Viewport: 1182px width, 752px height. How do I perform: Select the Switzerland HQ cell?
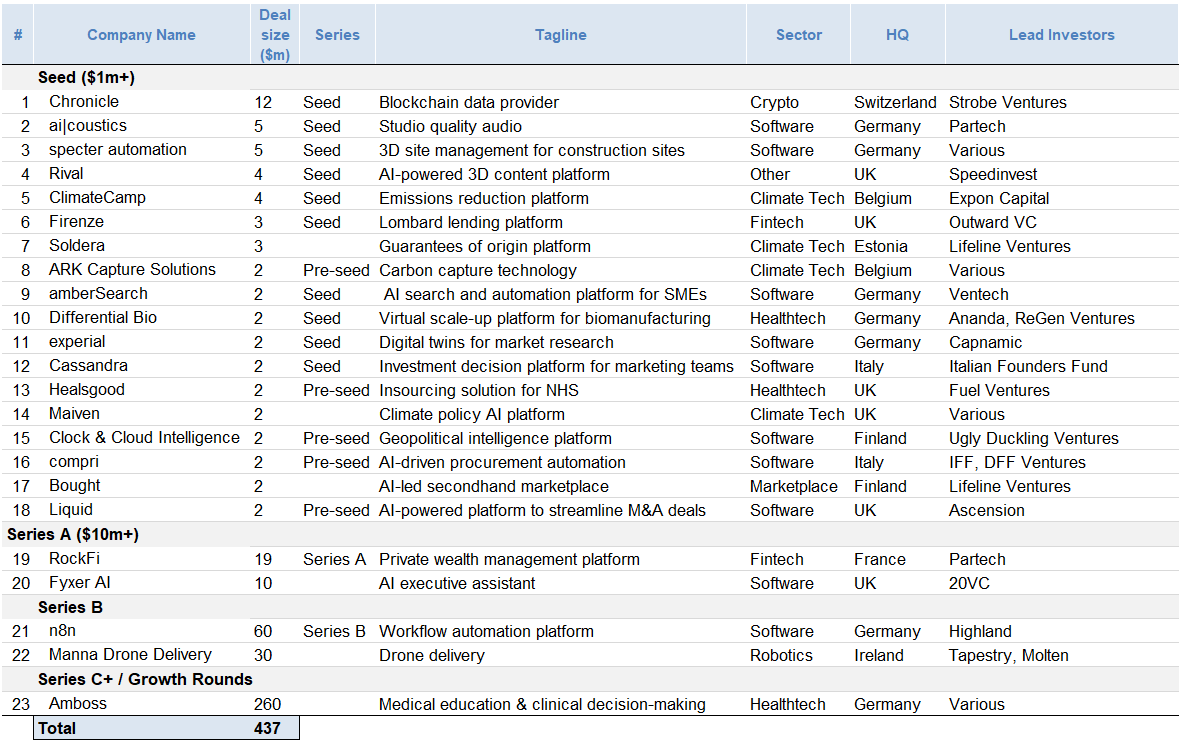(x=895, y=102)
